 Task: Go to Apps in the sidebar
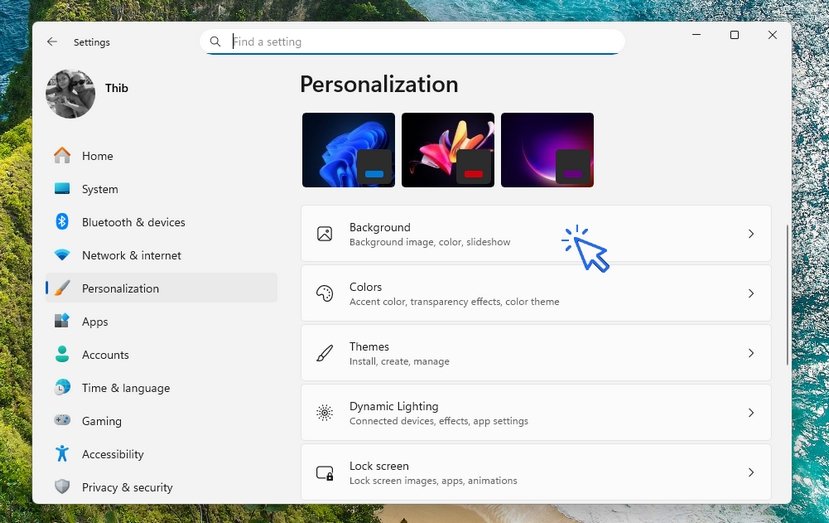tap(95, 322)
